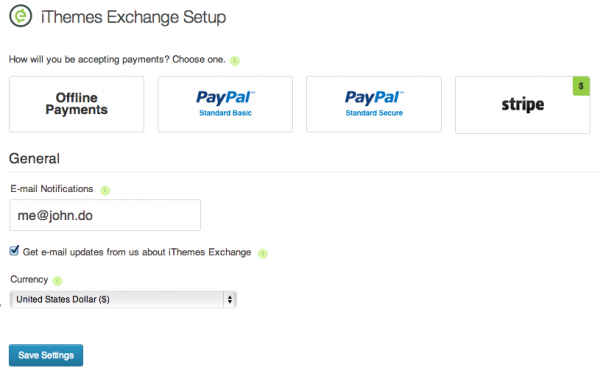Screen dimensions: 600x376
Task: Show E-mail Notifications info tooltip
Action: pyautogui.click(x=105, y=190)
